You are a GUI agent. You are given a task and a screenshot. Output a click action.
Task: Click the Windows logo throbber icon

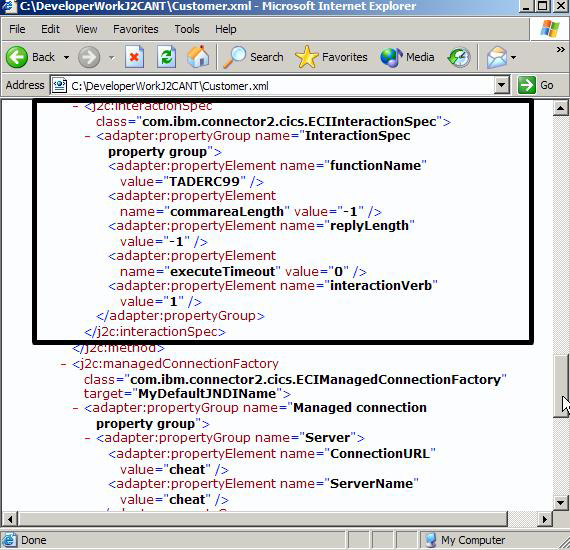point(550,29)
